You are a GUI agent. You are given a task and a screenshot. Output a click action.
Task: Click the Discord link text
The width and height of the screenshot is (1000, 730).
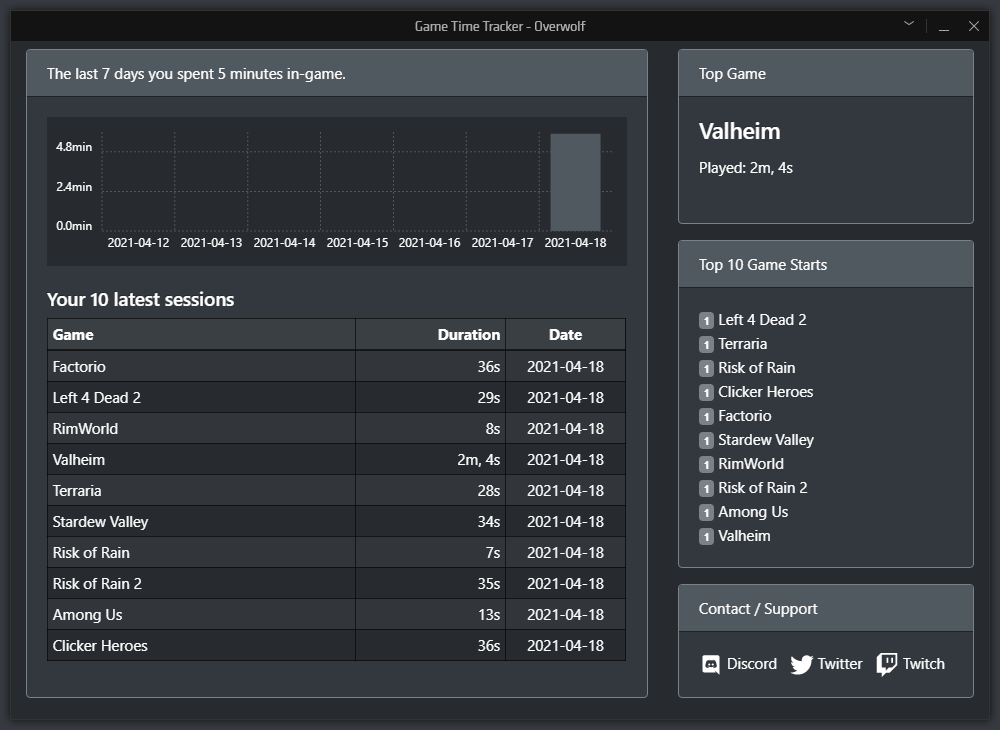pos(752,664)
